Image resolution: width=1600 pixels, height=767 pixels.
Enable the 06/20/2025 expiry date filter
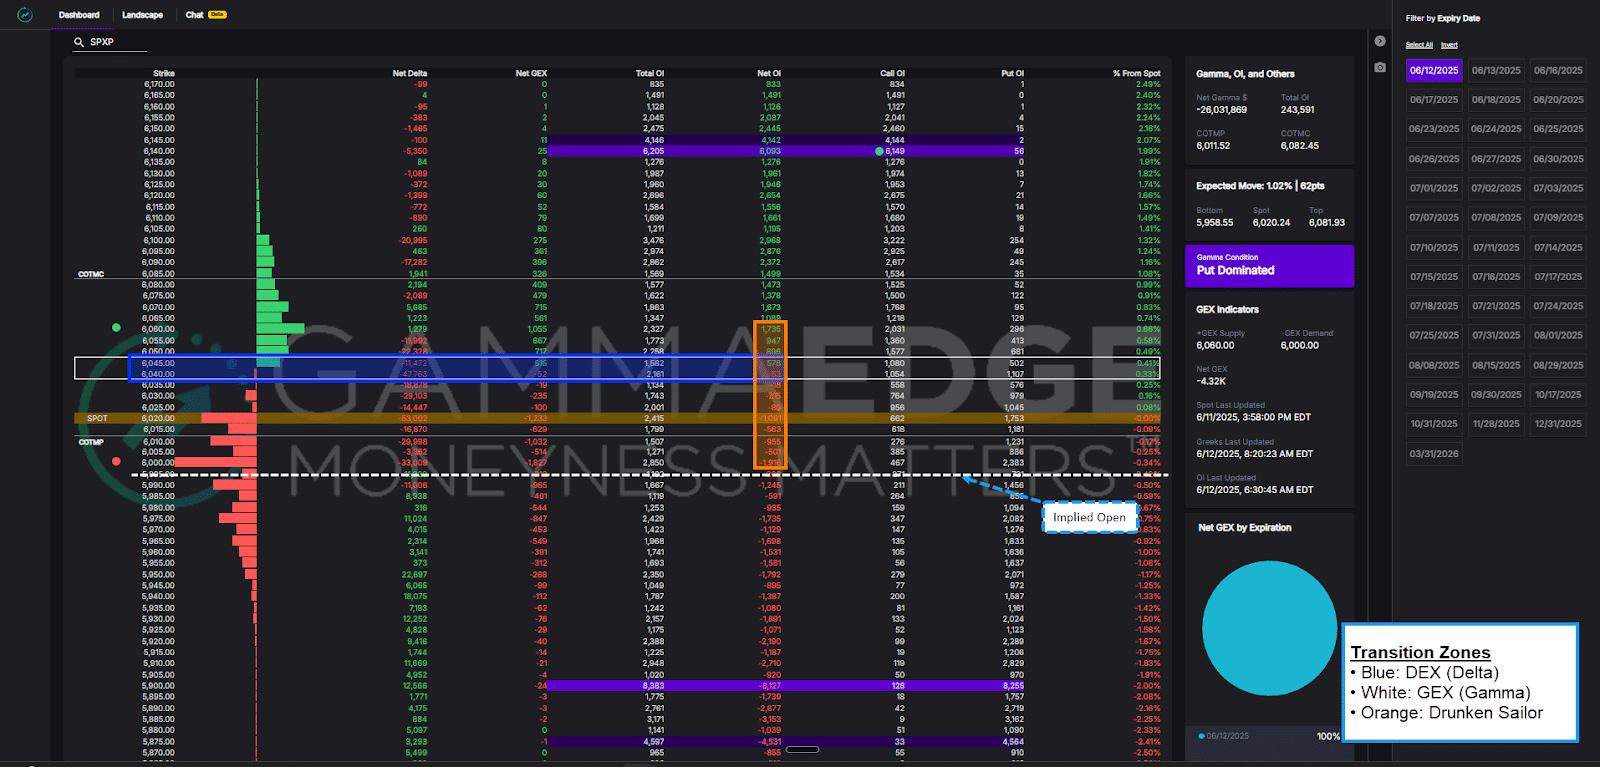point(1558,100)
